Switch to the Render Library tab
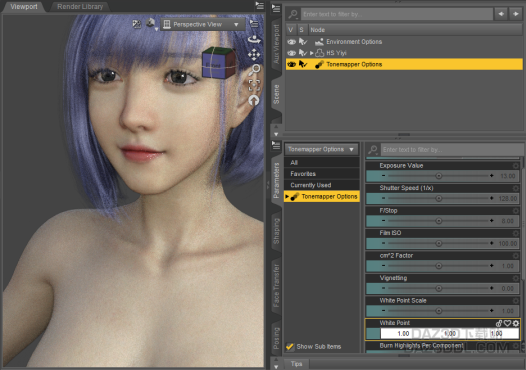This screenshot has width=526, height=370. (x=80, y=7)
